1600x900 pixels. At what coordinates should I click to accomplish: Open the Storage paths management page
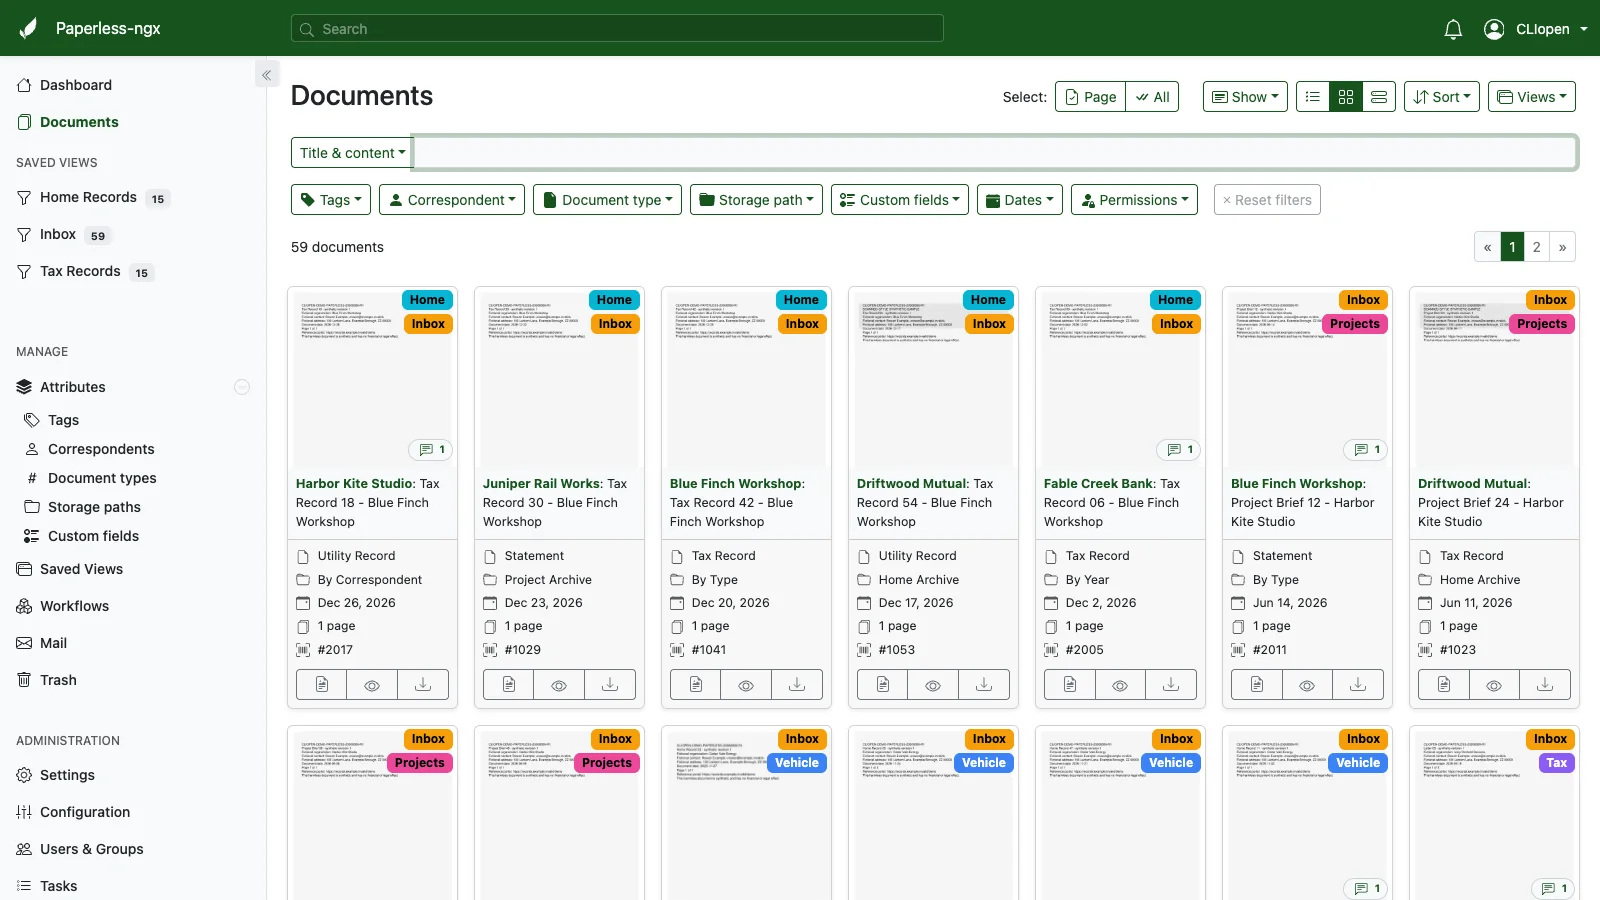point(94,507)
